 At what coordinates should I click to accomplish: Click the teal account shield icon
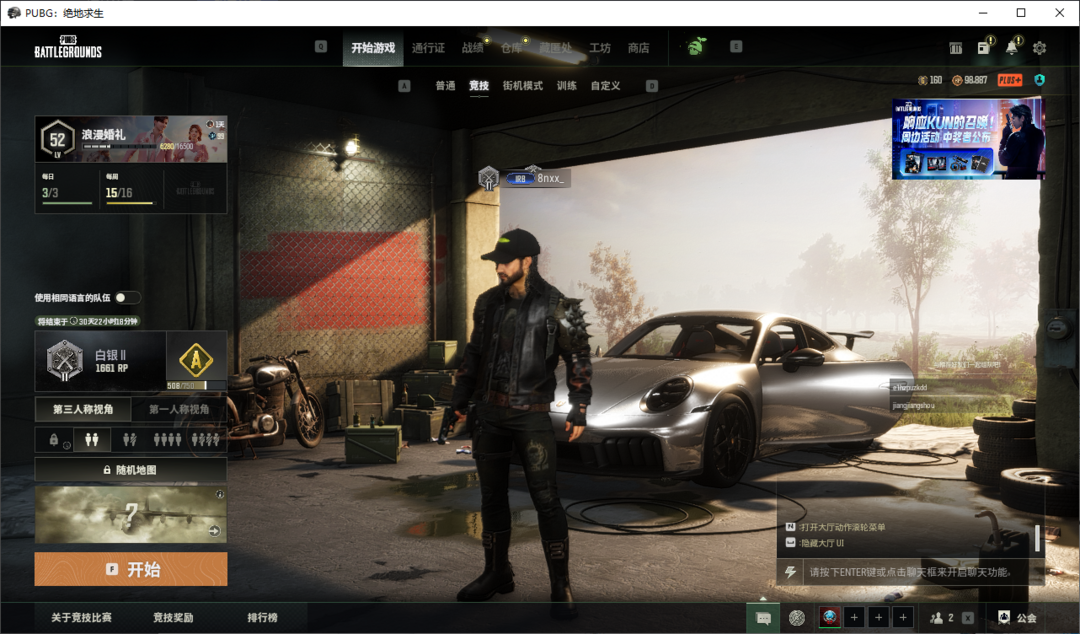coord(1039,80)
